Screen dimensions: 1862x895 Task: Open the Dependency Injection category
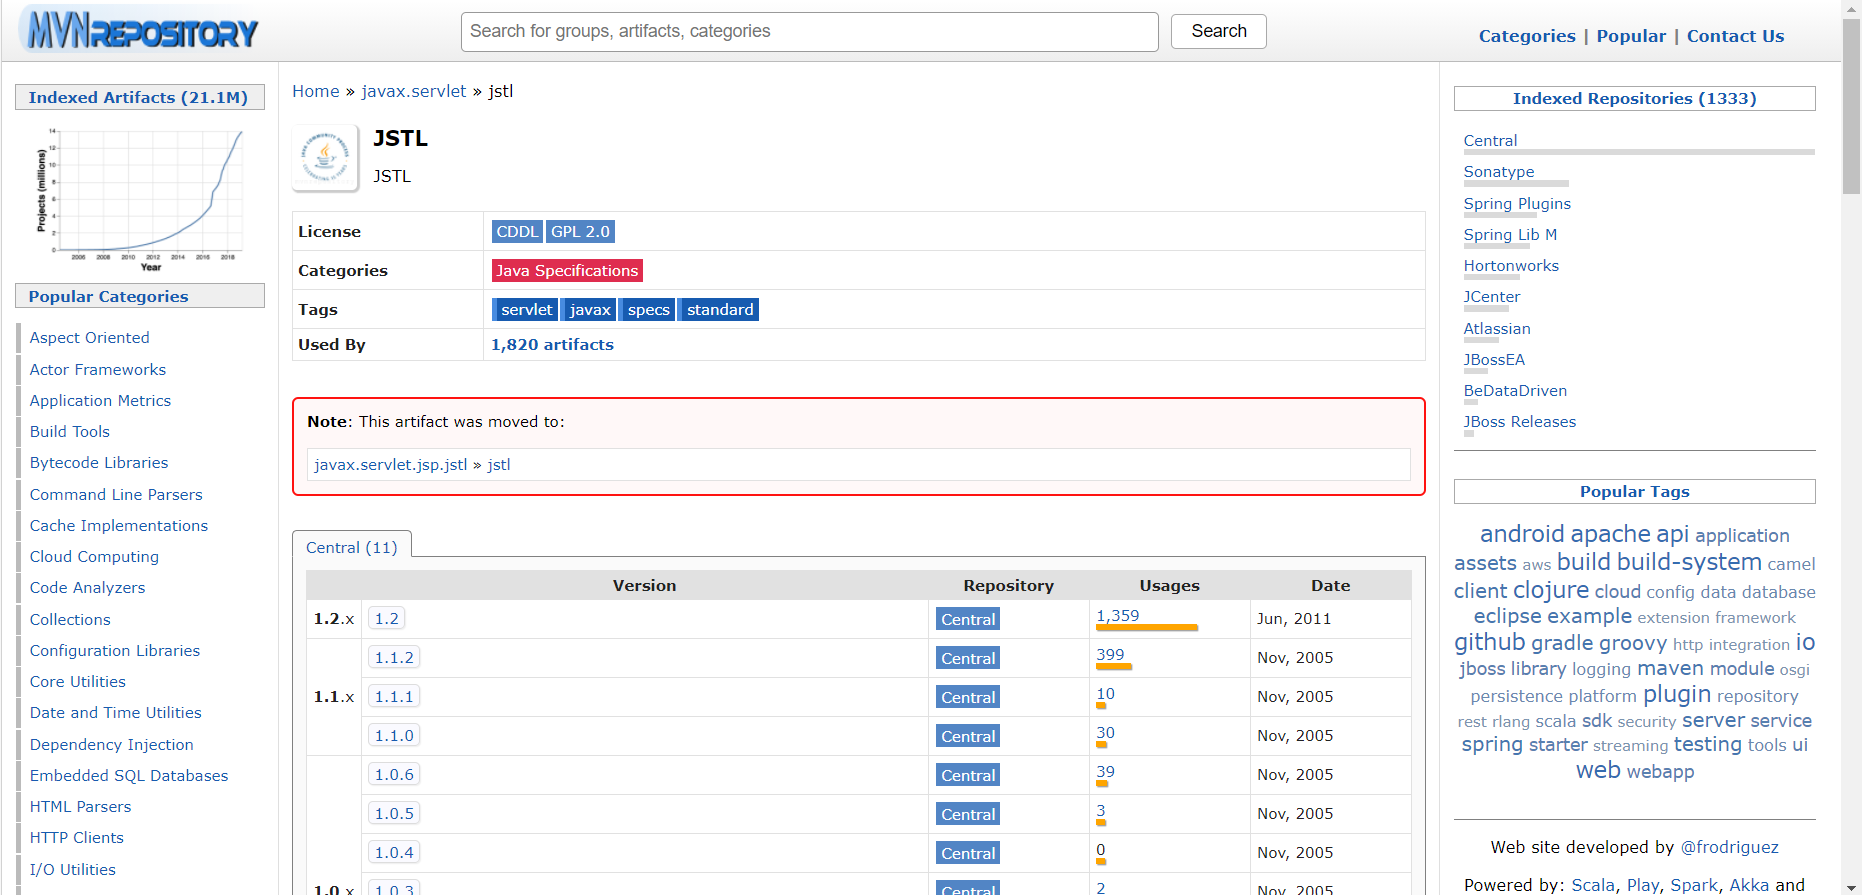(112, 744)
